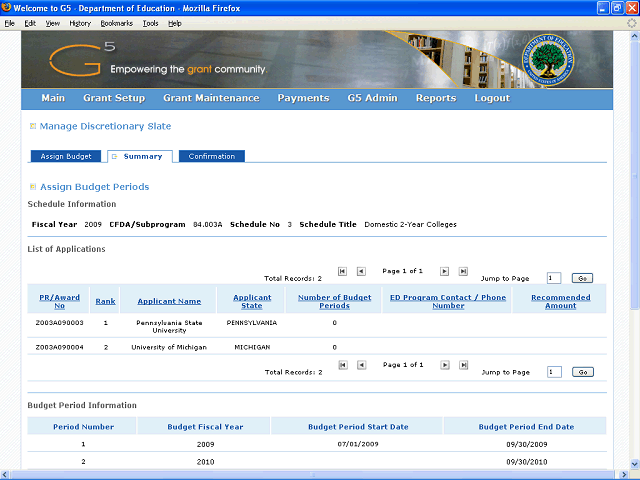This screenshot has height=480, width=640.
Task: Go to first page in upper pagination bar
Action: point(343,271)
